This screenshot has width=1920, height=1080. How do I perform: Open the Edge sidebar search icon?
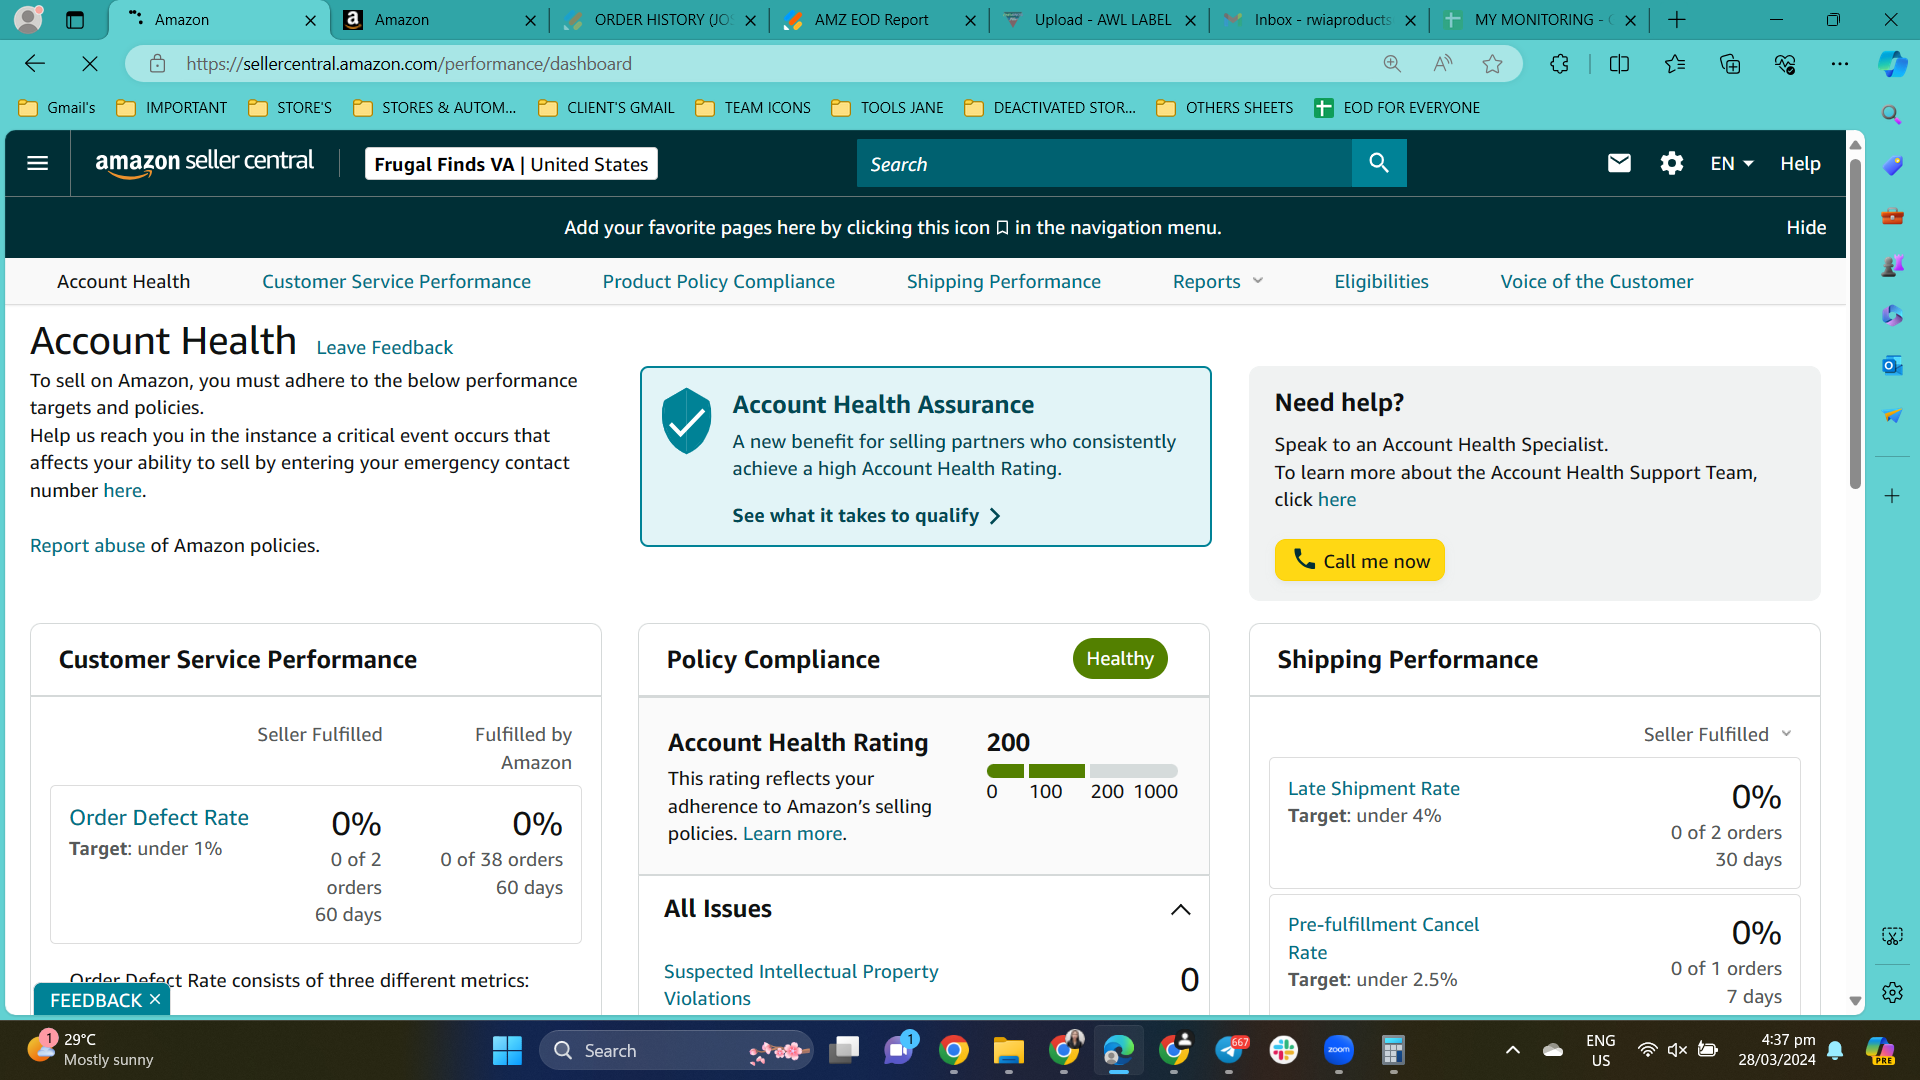[x=1892, y=115]
